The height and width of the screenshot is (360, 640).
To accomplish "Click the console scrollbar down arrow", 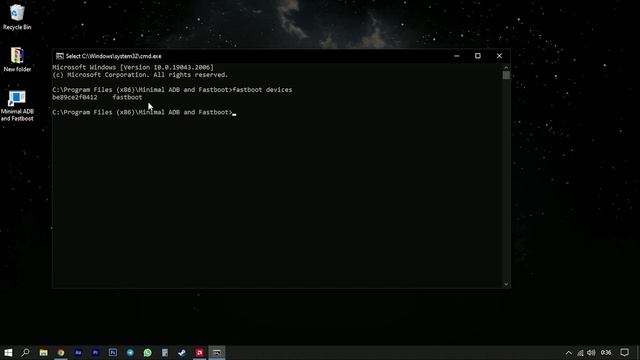I will click(x=506, y=284).
